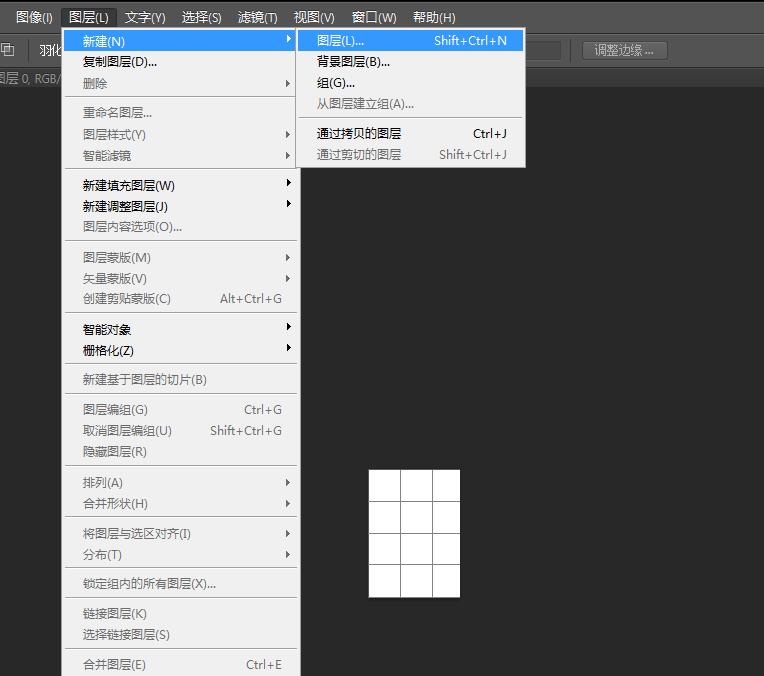
Task: Expand the 新建(N) submenu
Action: [180, 41]
